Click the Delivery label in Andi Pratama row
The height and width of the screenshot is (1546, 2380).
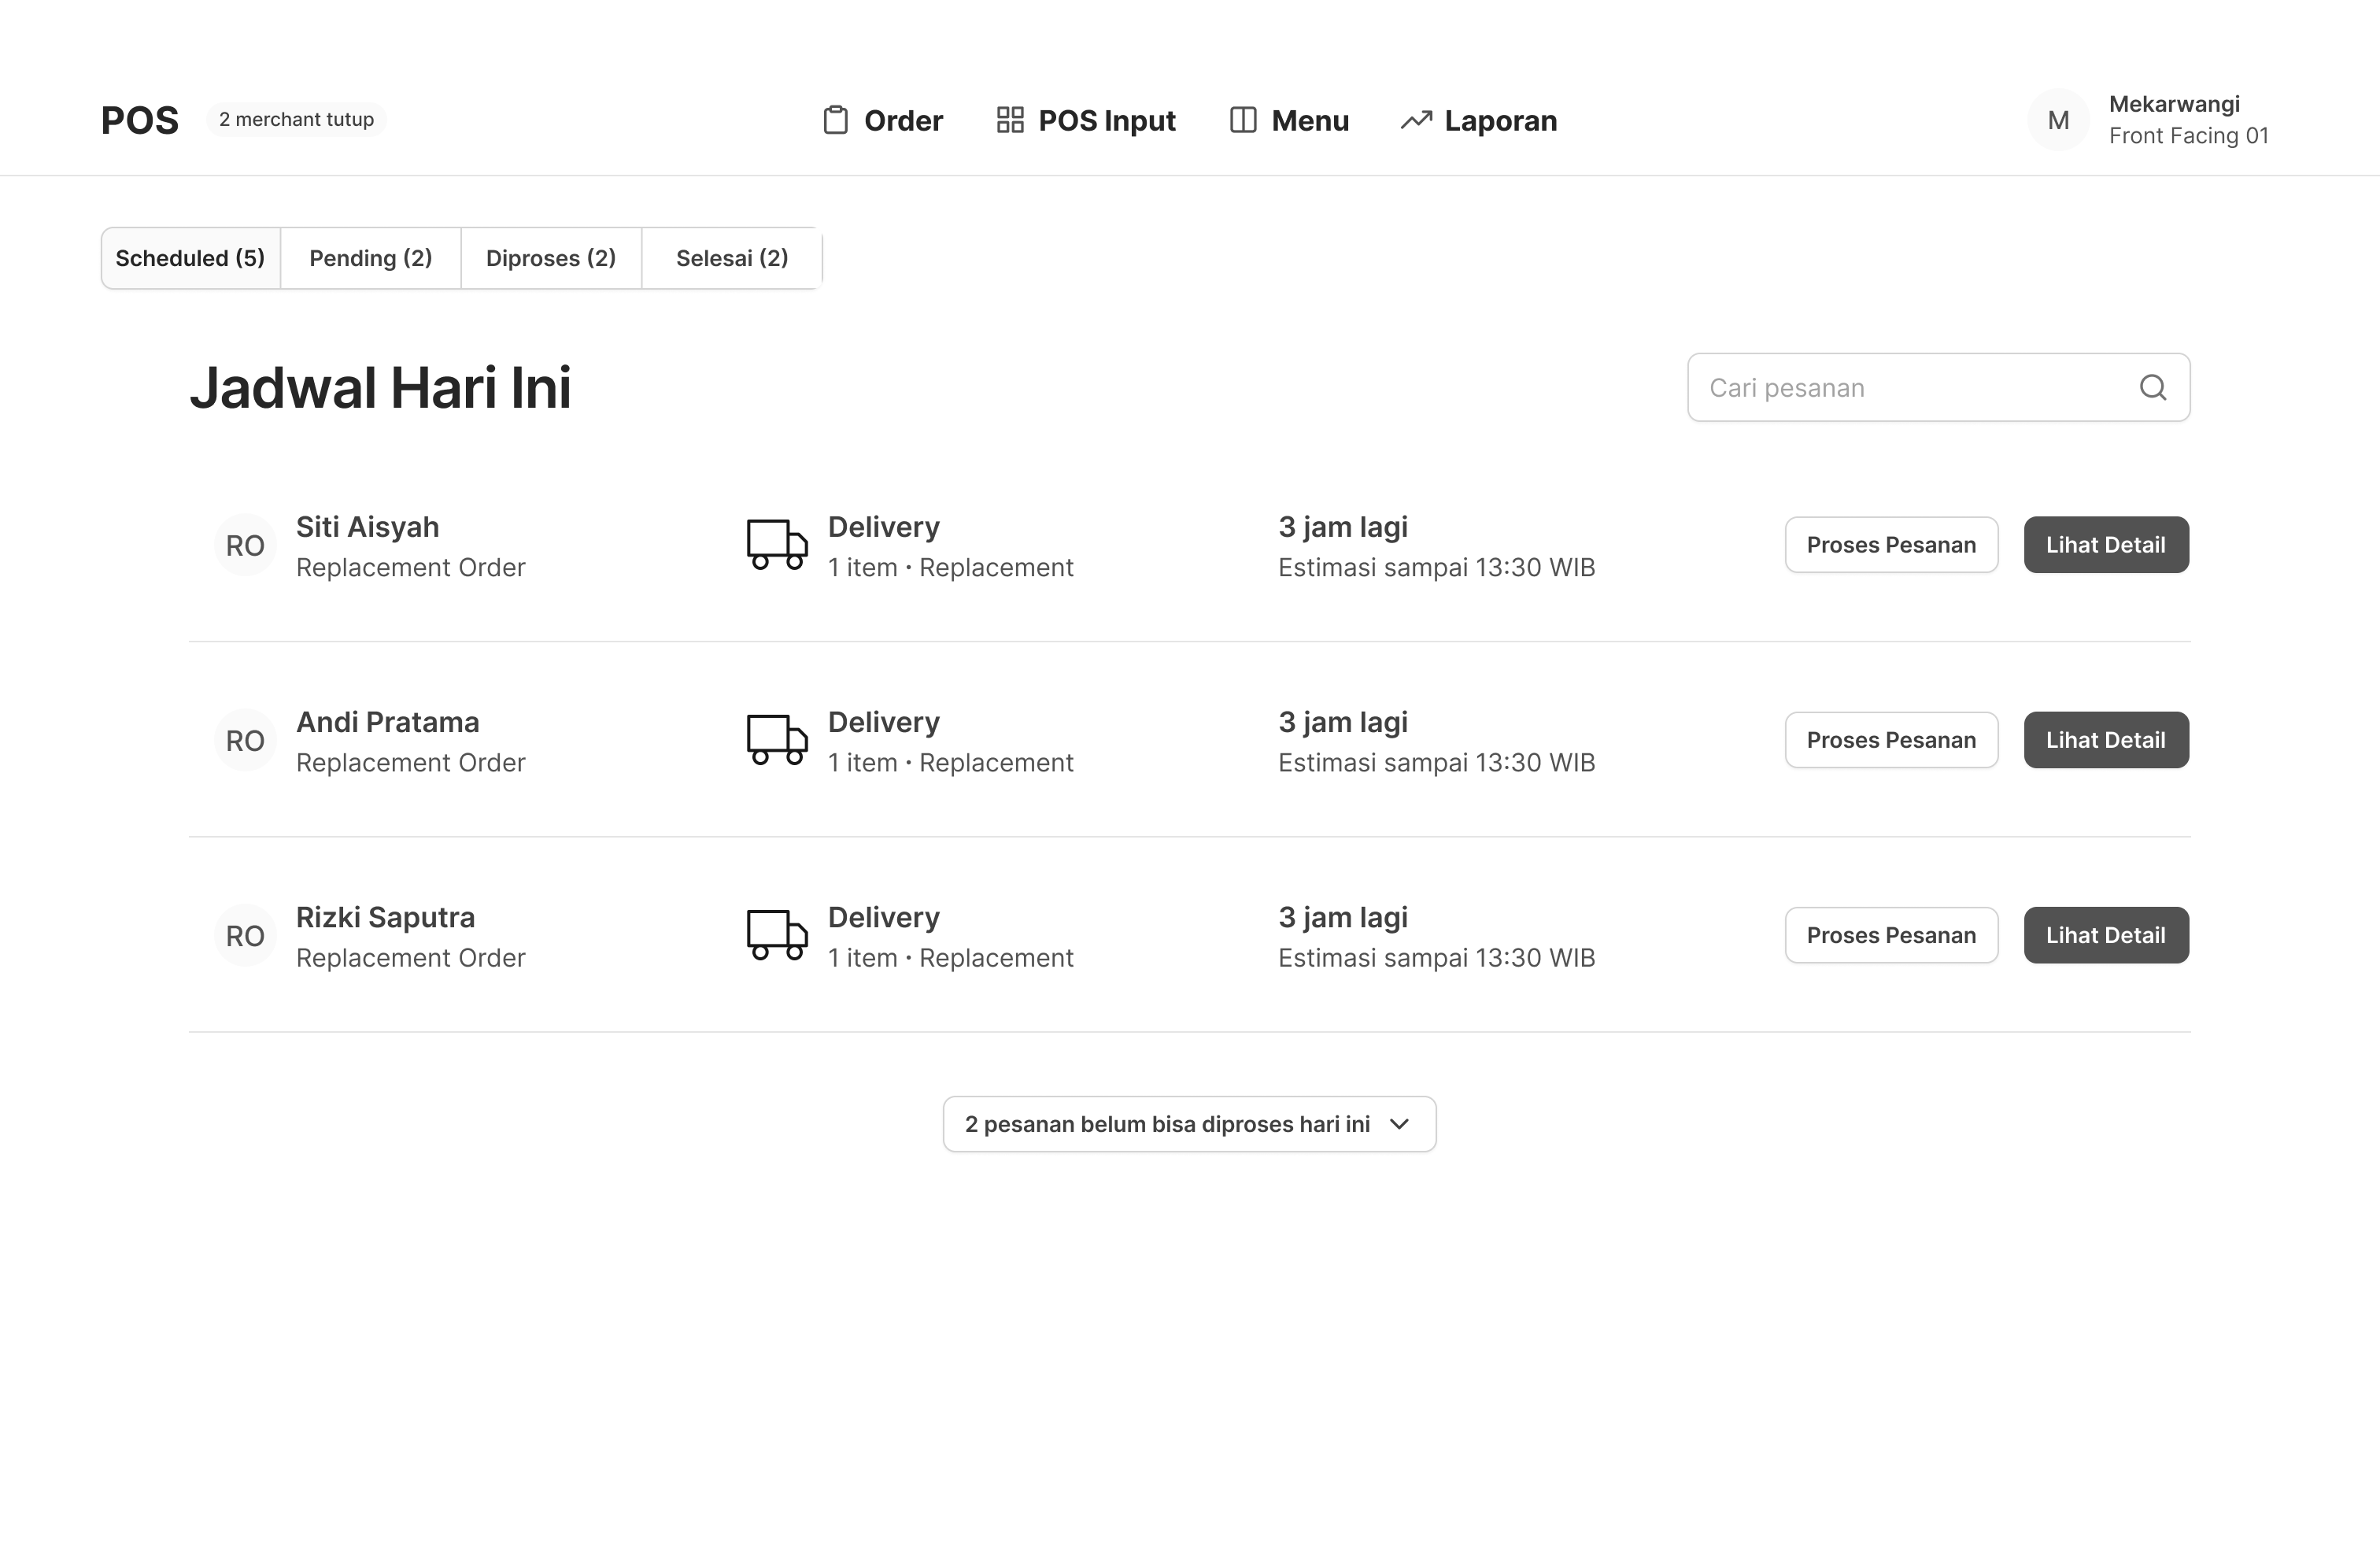point(883,722)
